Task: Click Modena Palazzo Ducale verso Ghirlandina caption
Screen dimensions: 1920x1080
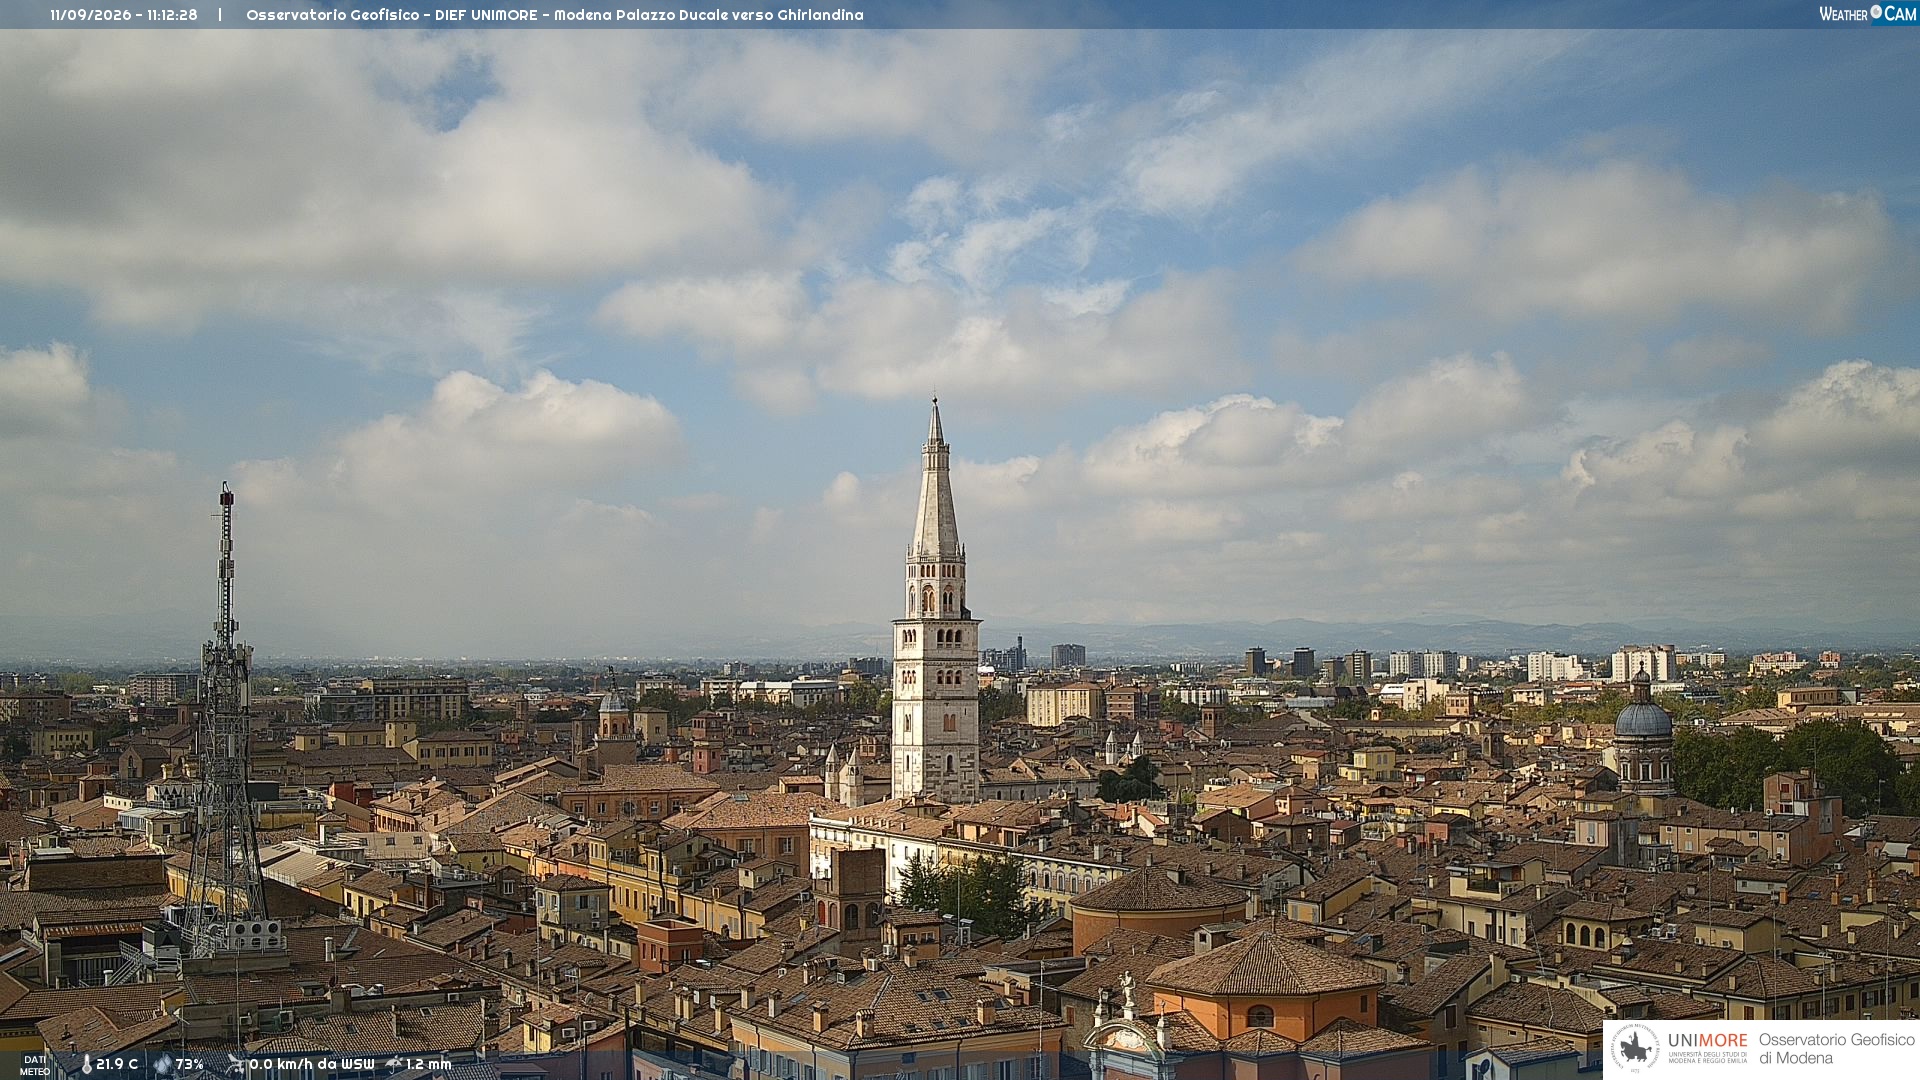Action: point(708,15)
